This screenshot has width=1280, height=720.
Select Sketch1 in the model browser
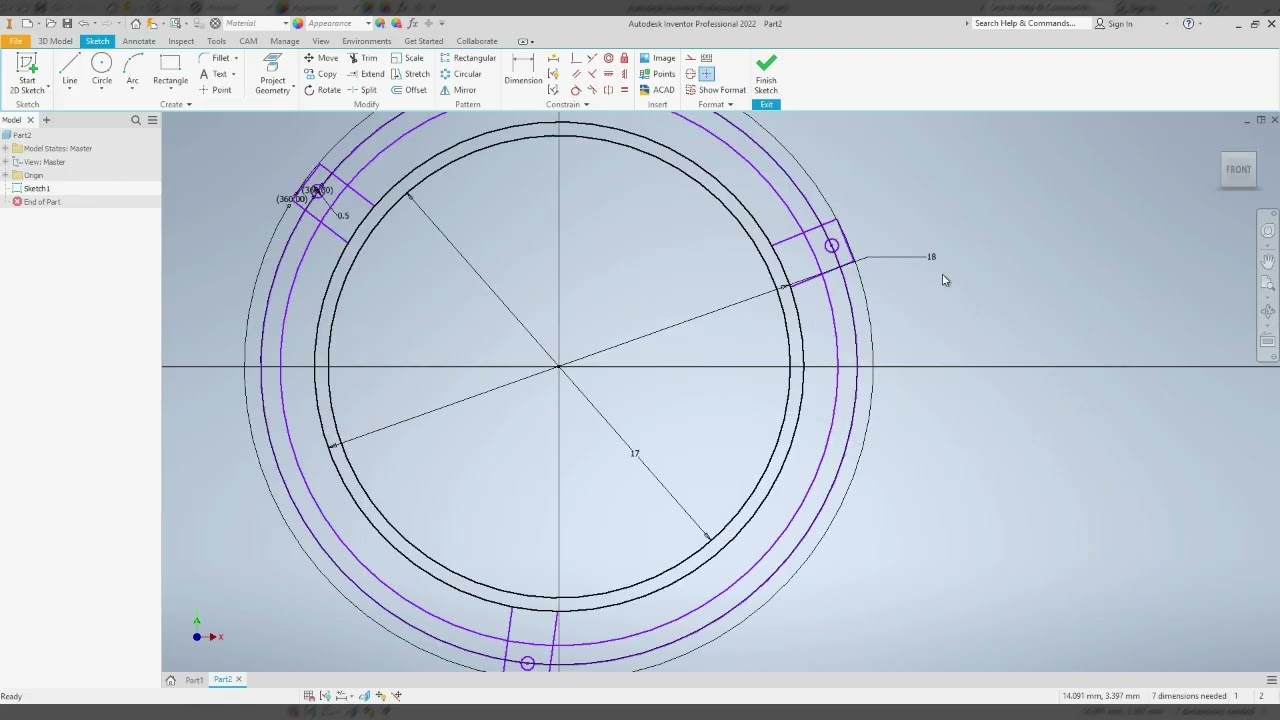[x=37, y=188]
